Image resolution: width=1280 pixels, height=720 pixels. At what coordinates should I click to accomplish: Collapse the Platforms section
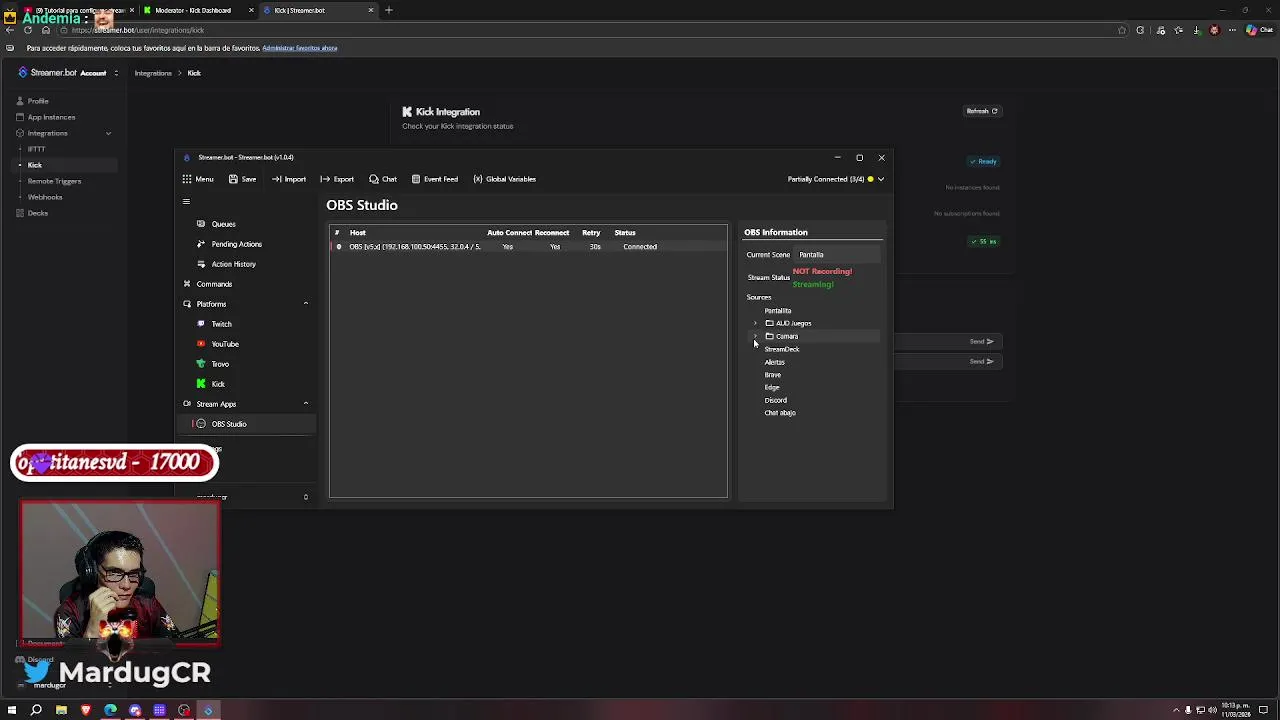[x=306, y=304]
